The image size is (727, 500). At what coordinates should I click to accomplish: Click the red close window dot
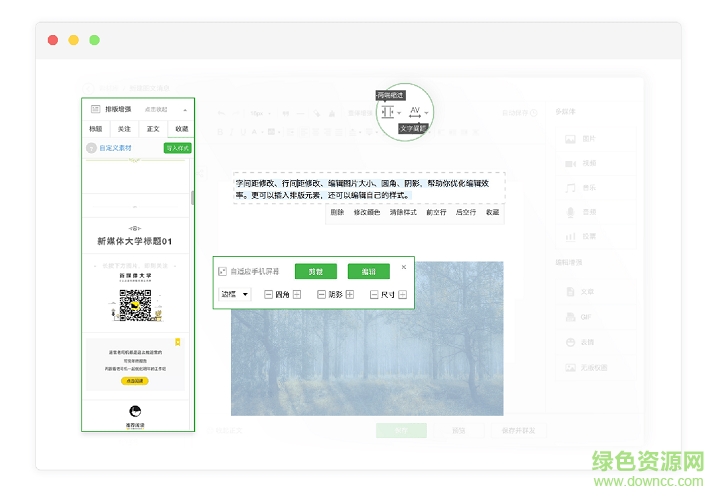click(53, 40)
